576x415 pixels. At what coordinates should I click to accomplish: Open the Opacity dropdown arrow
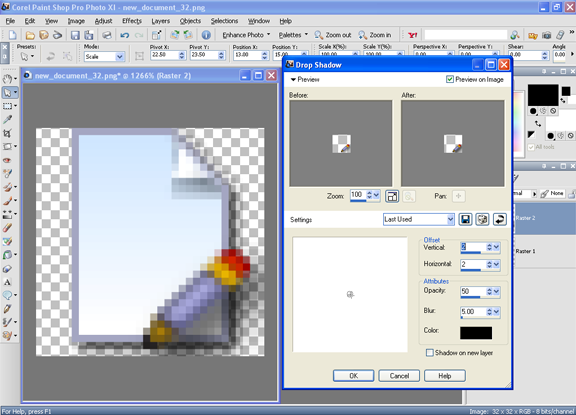point(496,291)
